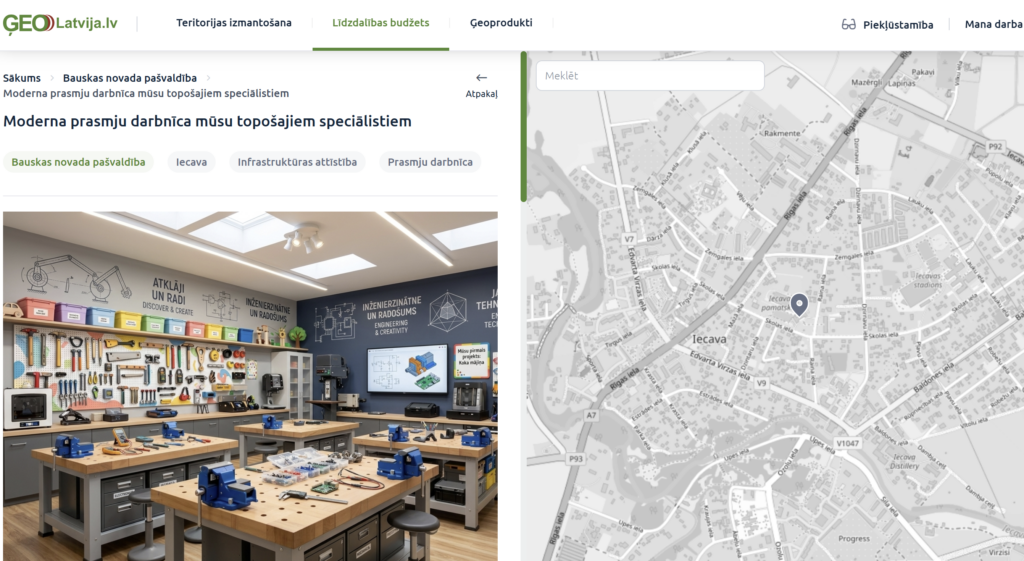
Task: Click the GEO Latvija.lv logo
Action: pos(60,23)
